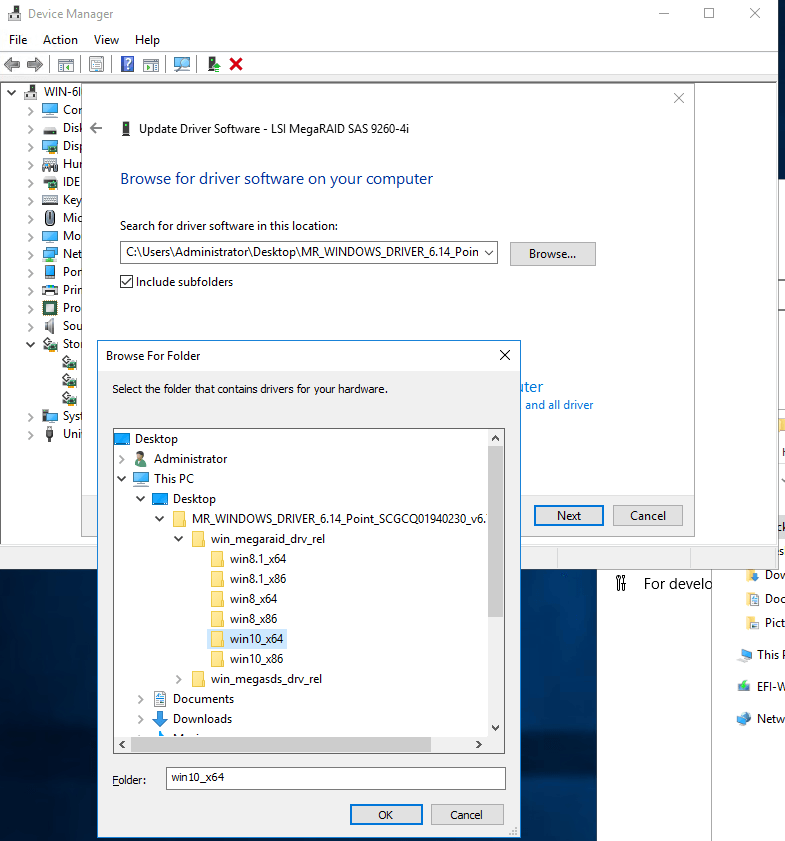Image resolution: width=785 pixels, height=841 pixels.
Task: Expand the win_megasds_drv_rel folder
Action: [x=179, y=679]
